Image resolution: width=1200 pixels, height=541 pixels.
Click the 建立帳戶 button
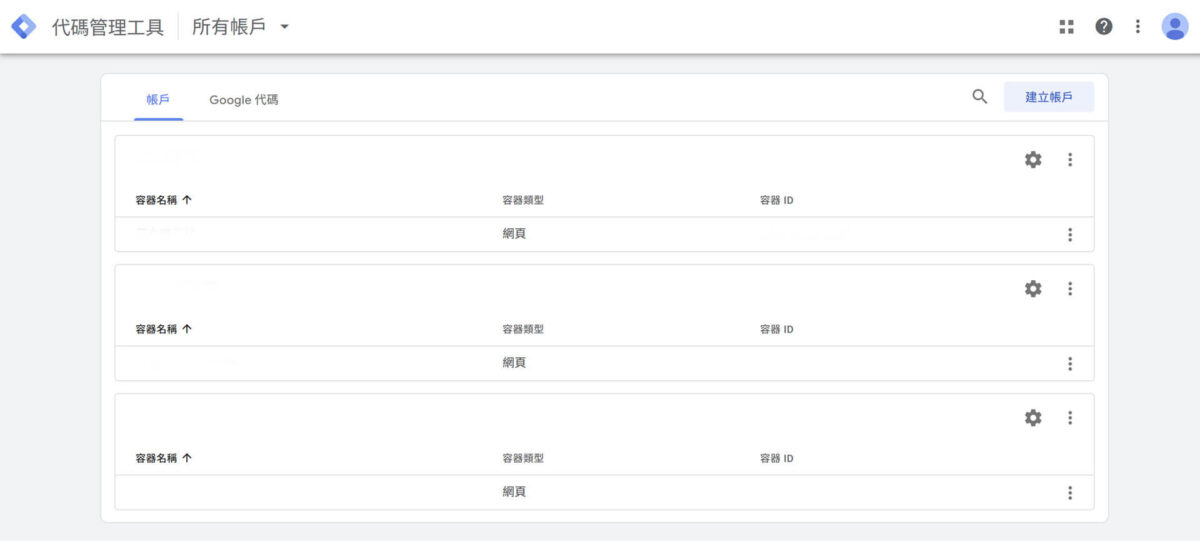[x=1048, y=97]
